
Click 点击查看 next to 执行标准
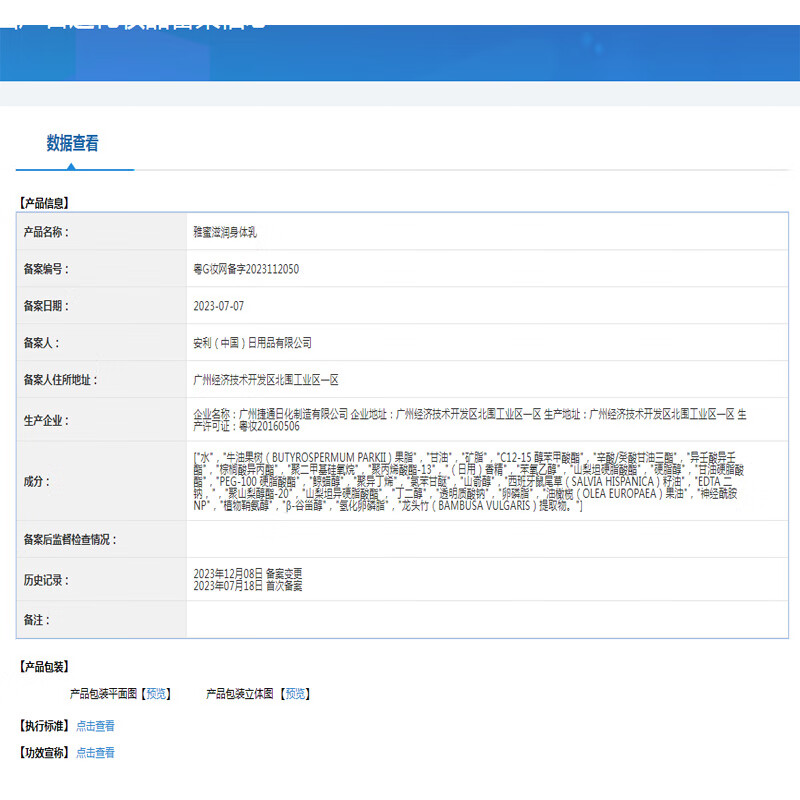coord(95,726)
